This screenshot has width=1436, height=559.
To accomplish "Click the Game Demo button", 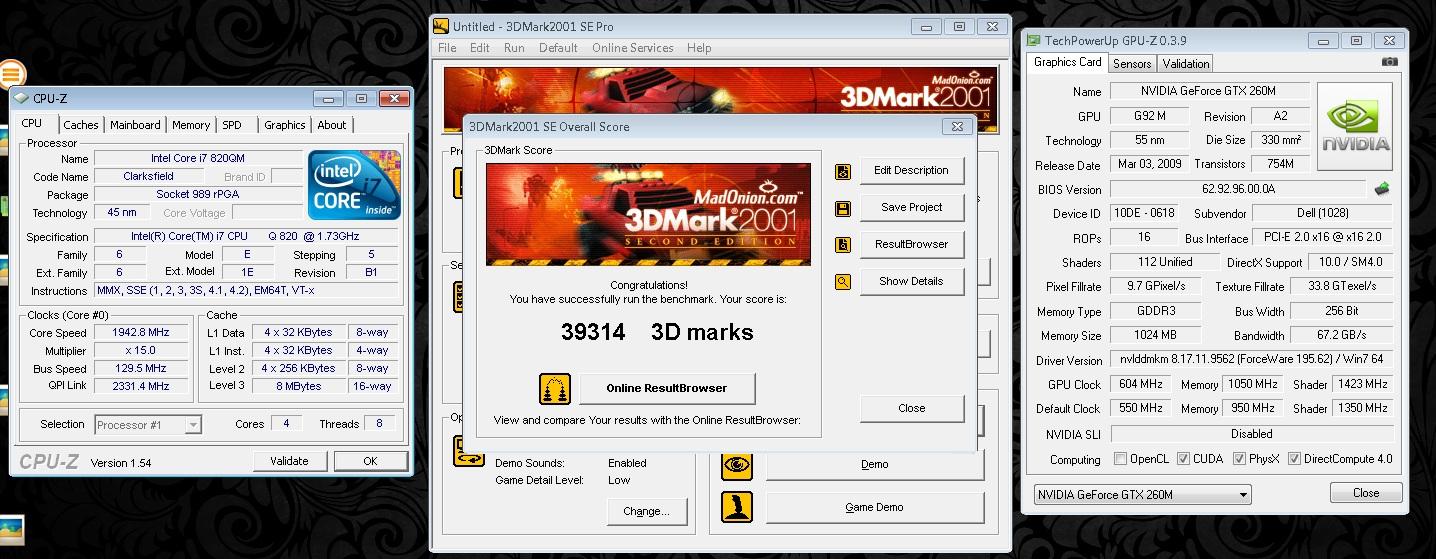I will point(874,507).
